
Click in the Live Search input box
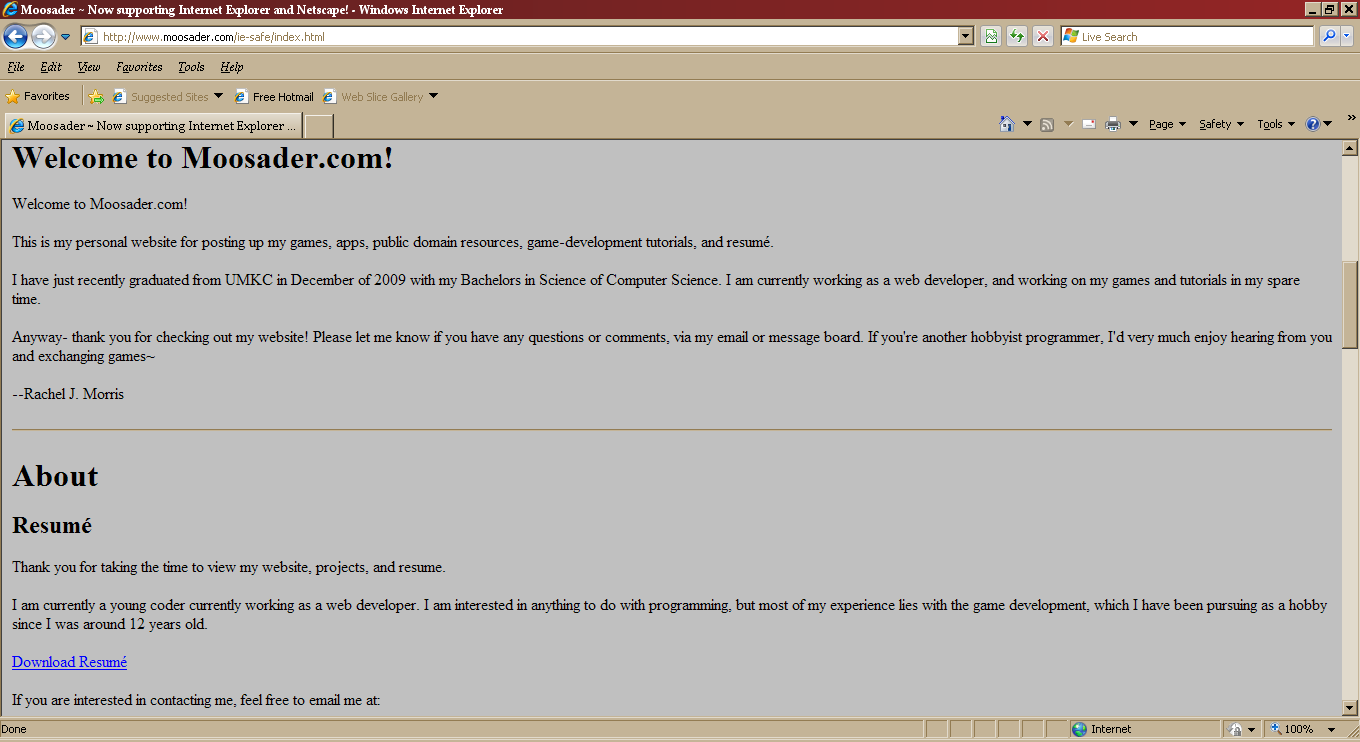tap(1195, 37)
